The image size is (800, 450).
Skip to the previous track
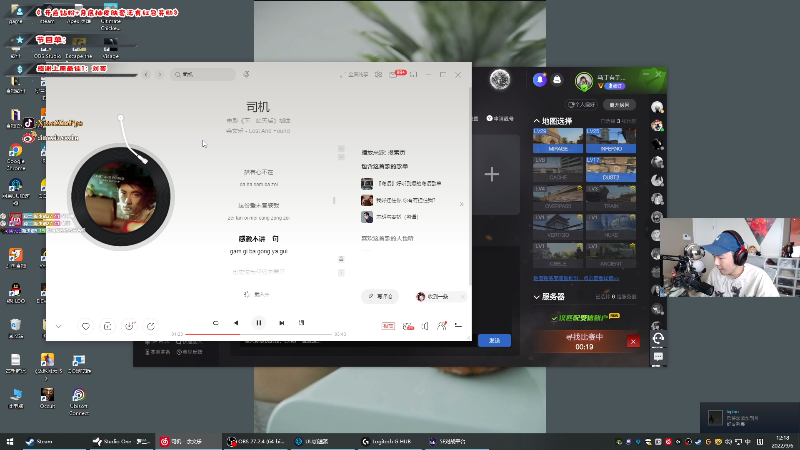pyautogui.click(x=236, y=323)
